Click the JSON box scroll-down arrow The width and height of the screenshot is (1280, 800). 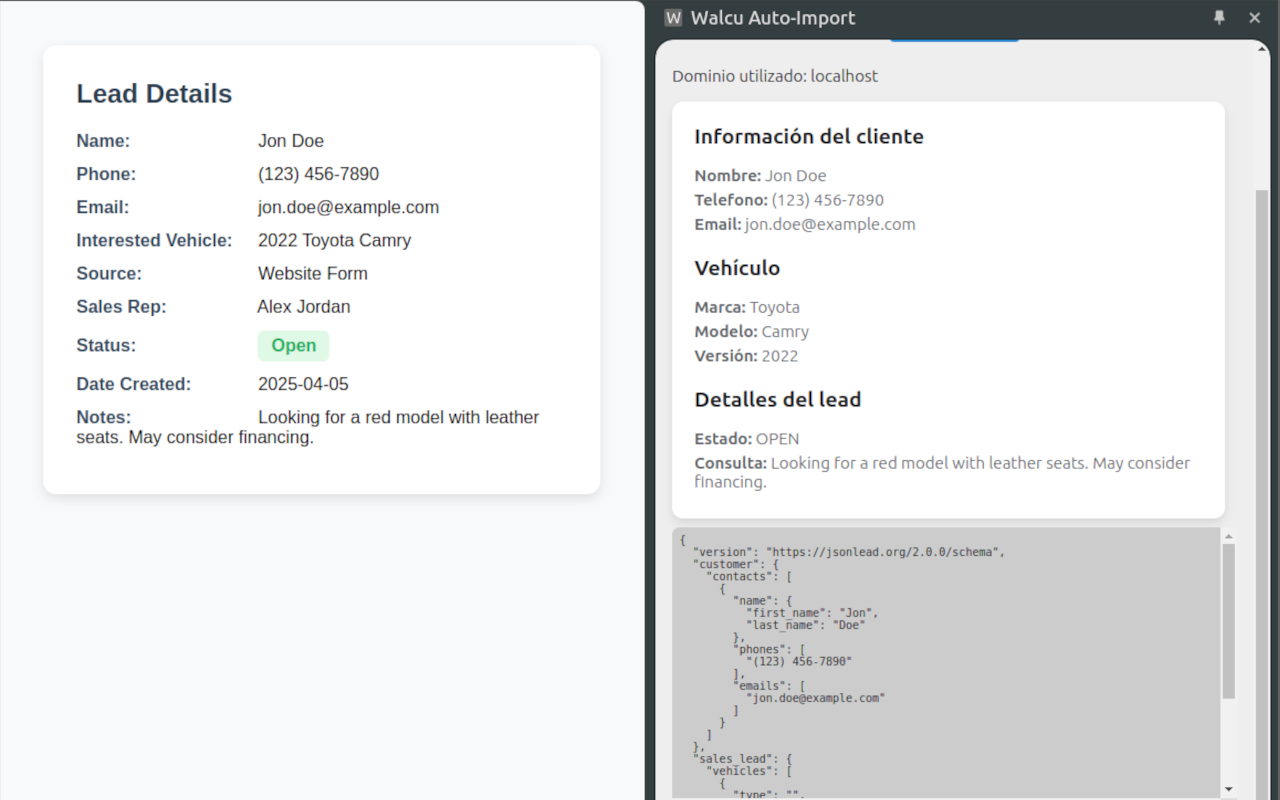coord(1228,789)
